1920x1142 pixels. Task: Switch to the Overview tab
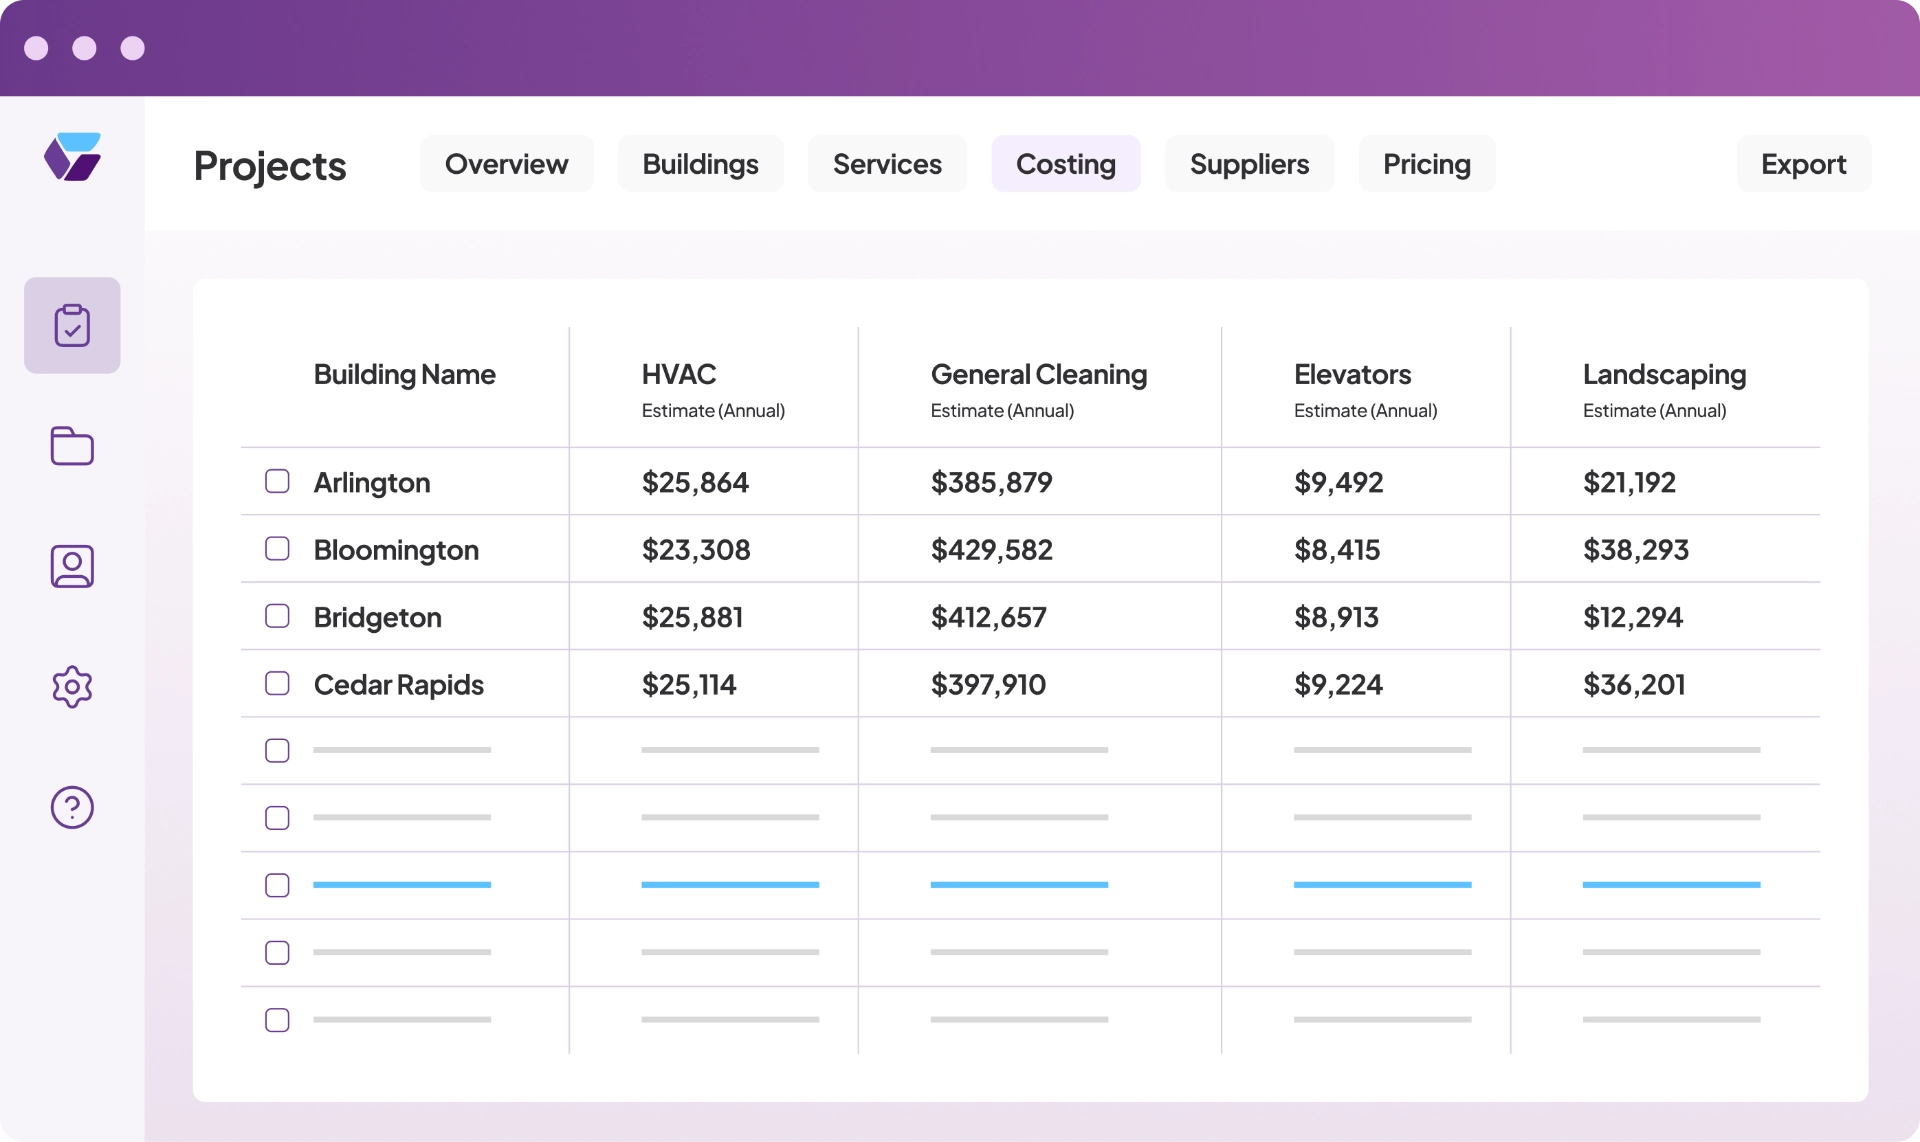tap(506, 164)
